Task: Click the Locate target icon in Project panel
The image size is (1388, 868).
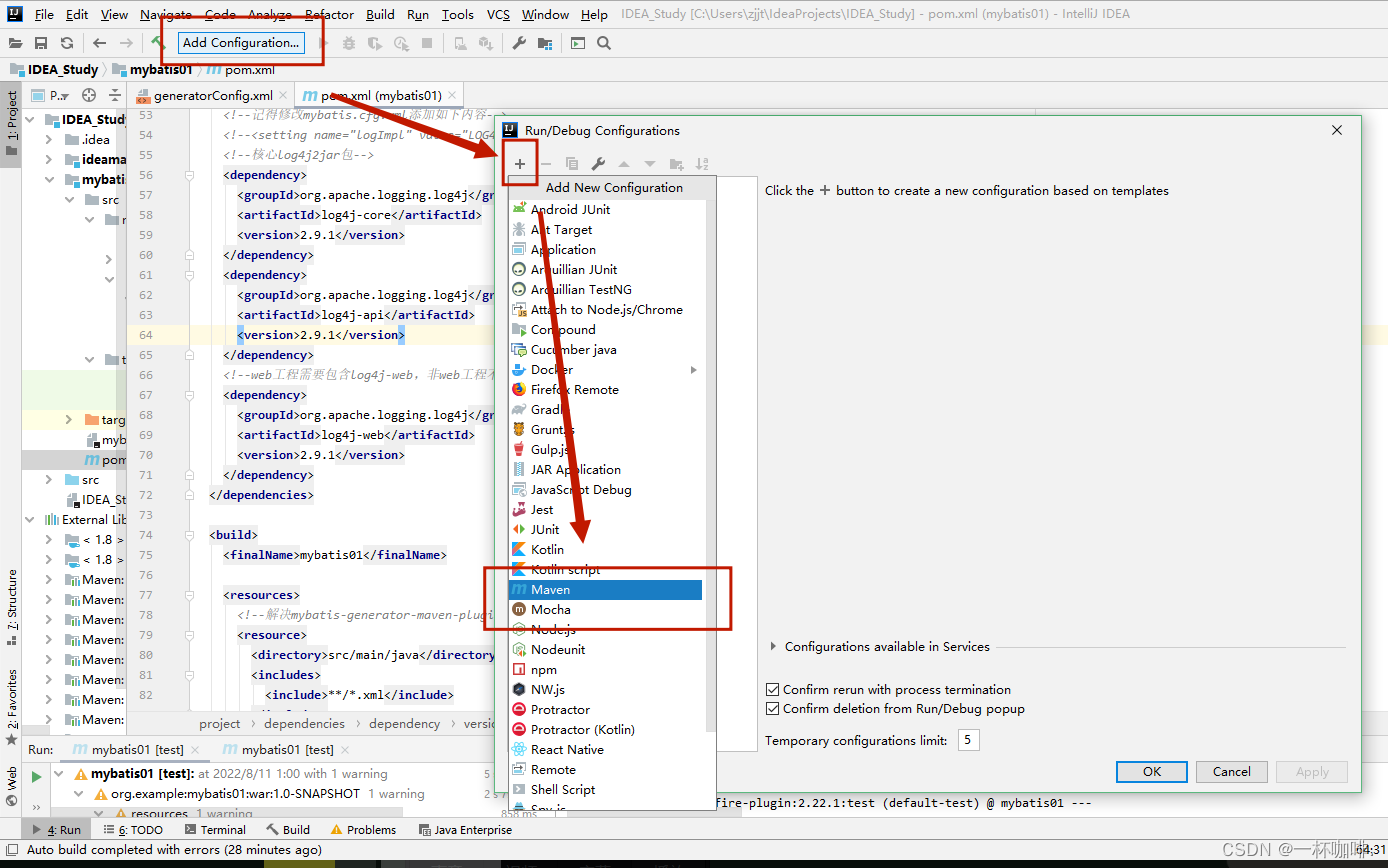Action: click(x=89, y=95)
